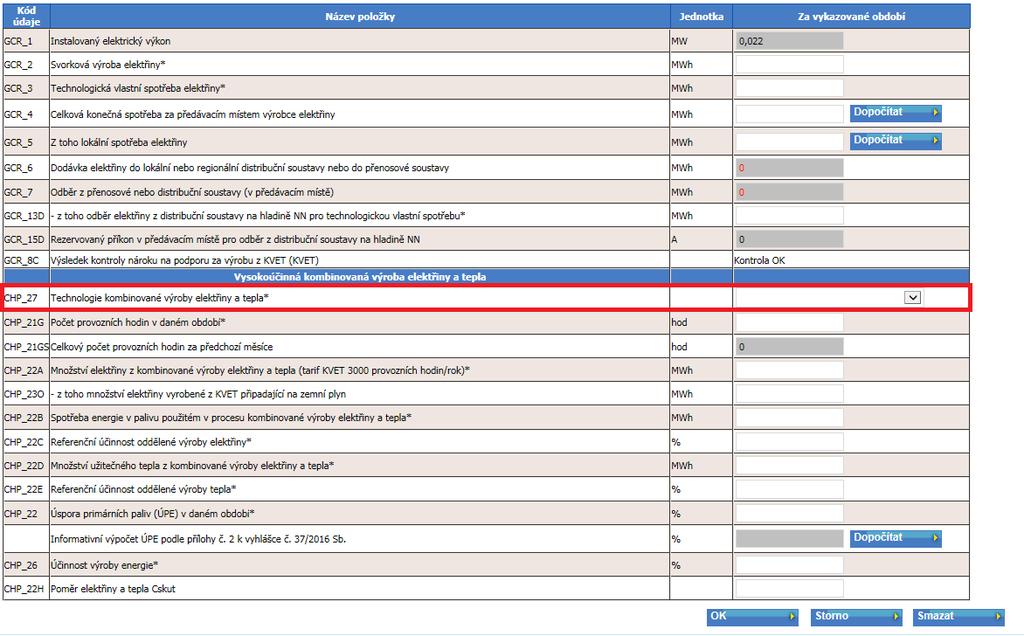
Task: Click 'Výsledek kontroly nároku na podporu' label
Action: (185, 260)
